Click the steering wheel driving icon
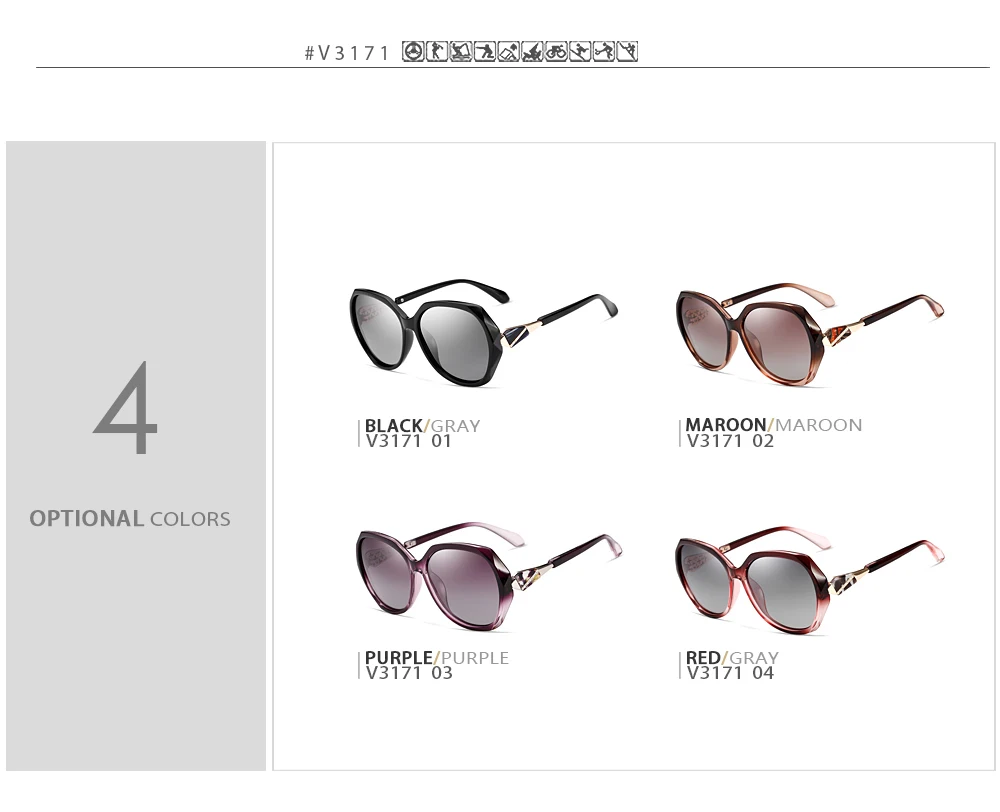 click(x=413, y=51)
